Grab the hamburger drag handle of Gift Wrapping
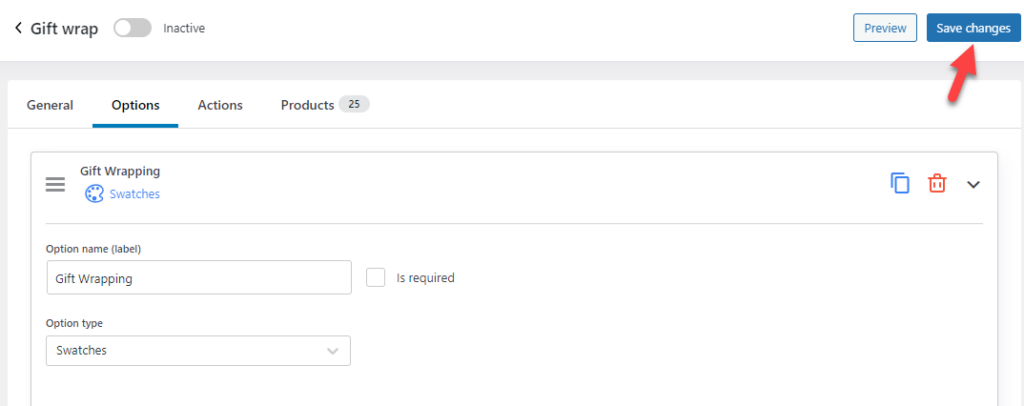This screenshot has width=1024, height=406. (x=56, y=185)
